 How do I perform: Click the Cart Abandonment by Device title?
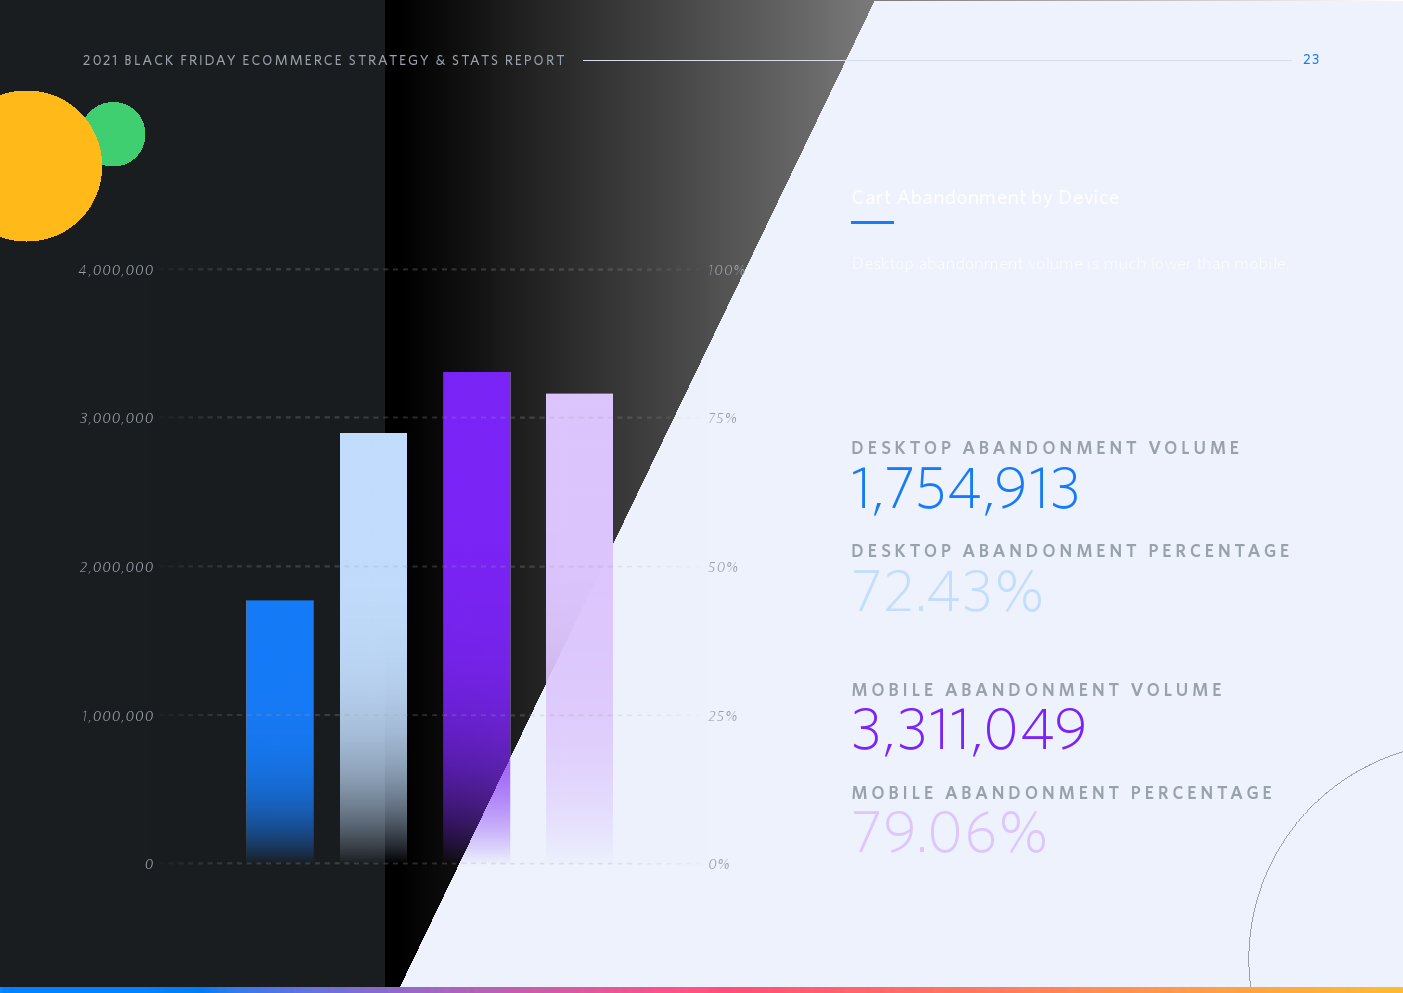pos(985,198)
